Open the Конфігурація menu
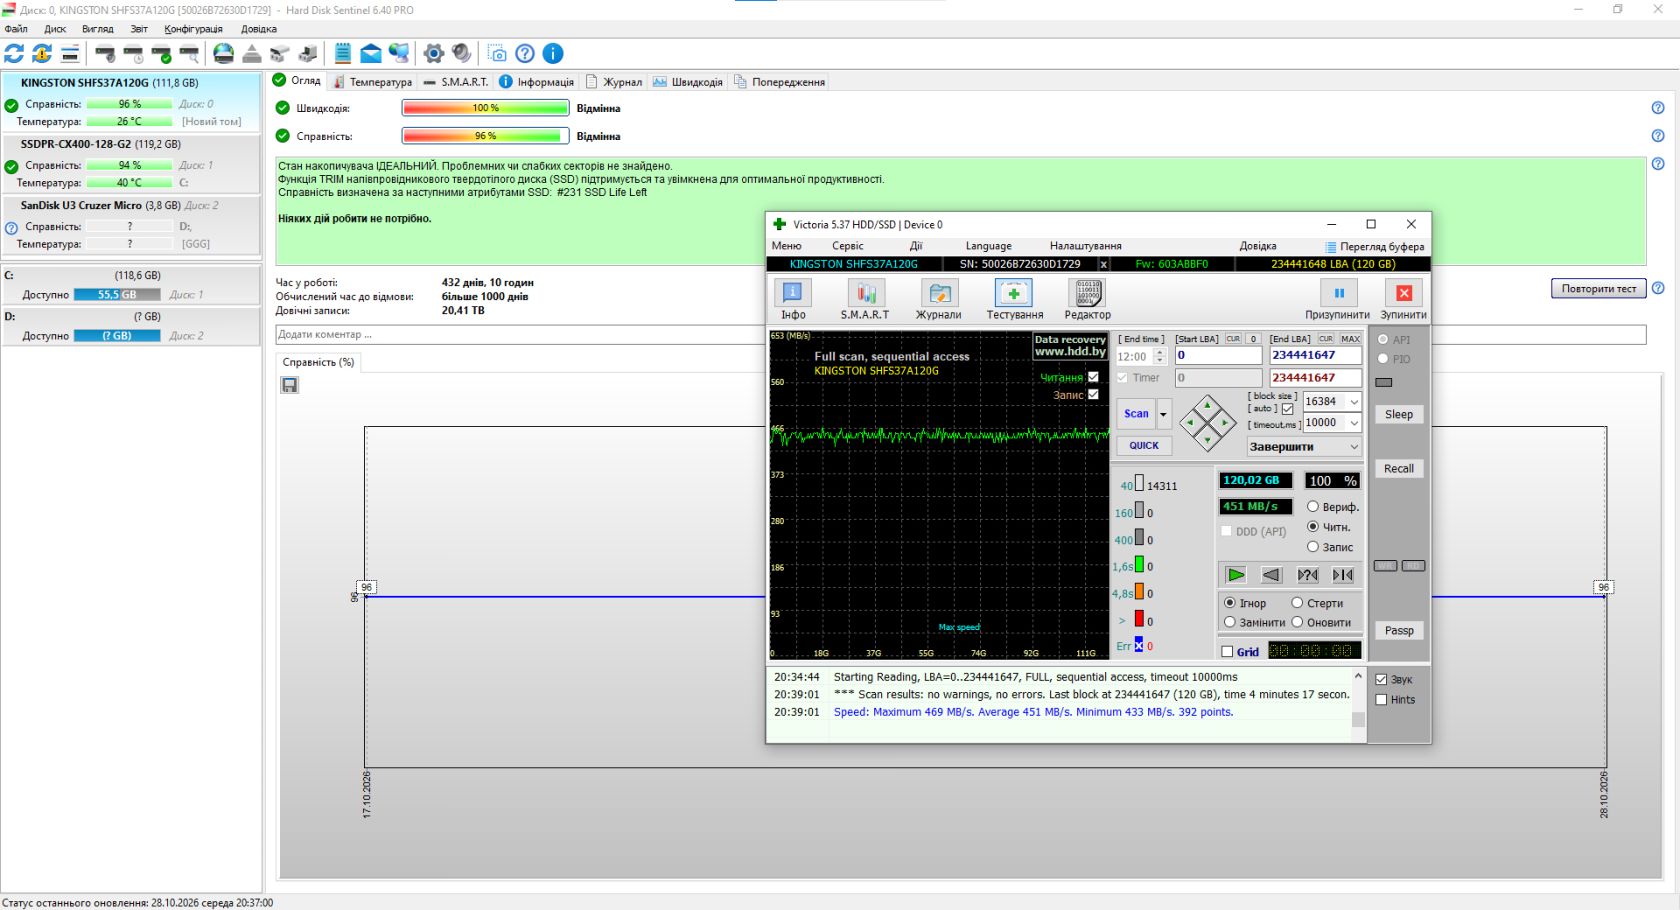Screen dimensions: 1680x910 pyautogui.click(x=194, y=29)
